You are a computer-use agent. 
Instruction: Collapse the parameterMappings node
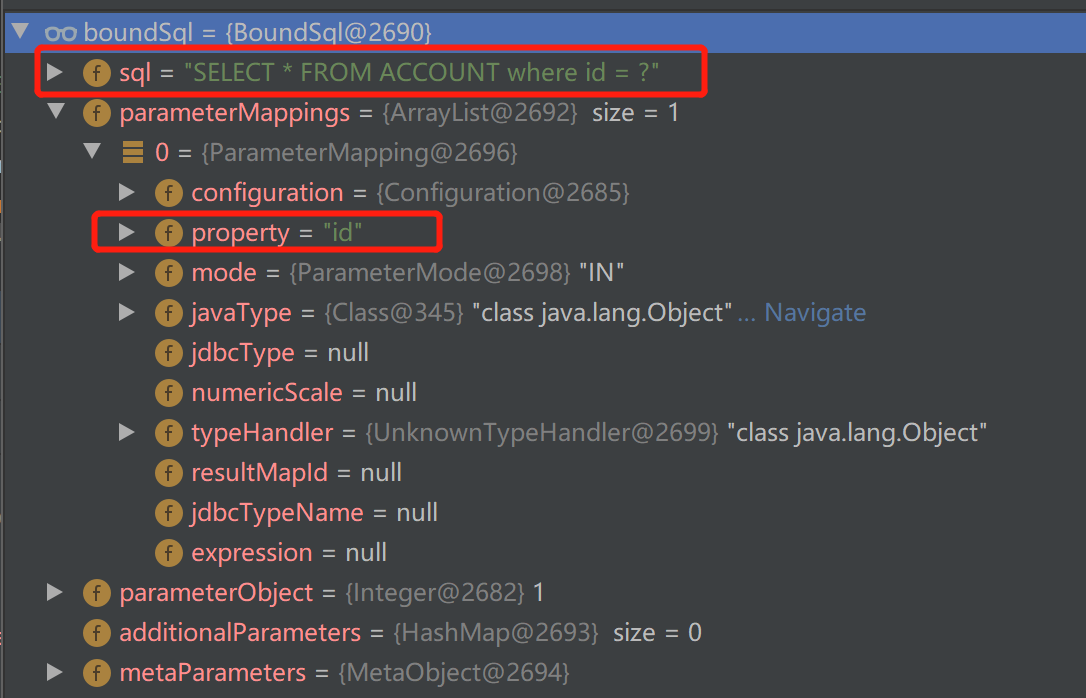click(56, 111)
